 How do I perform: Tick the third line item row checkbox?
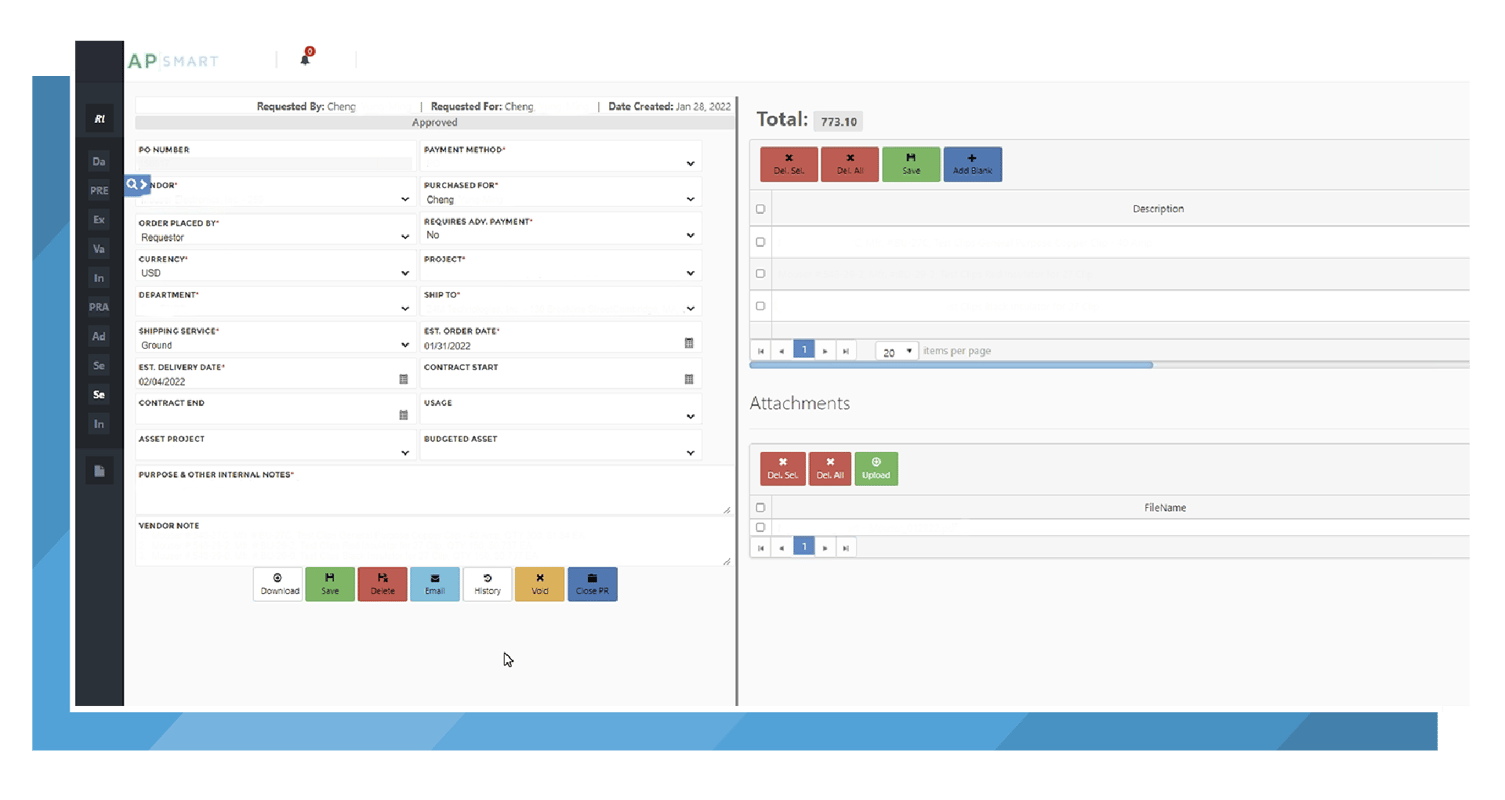click(760, 306)
